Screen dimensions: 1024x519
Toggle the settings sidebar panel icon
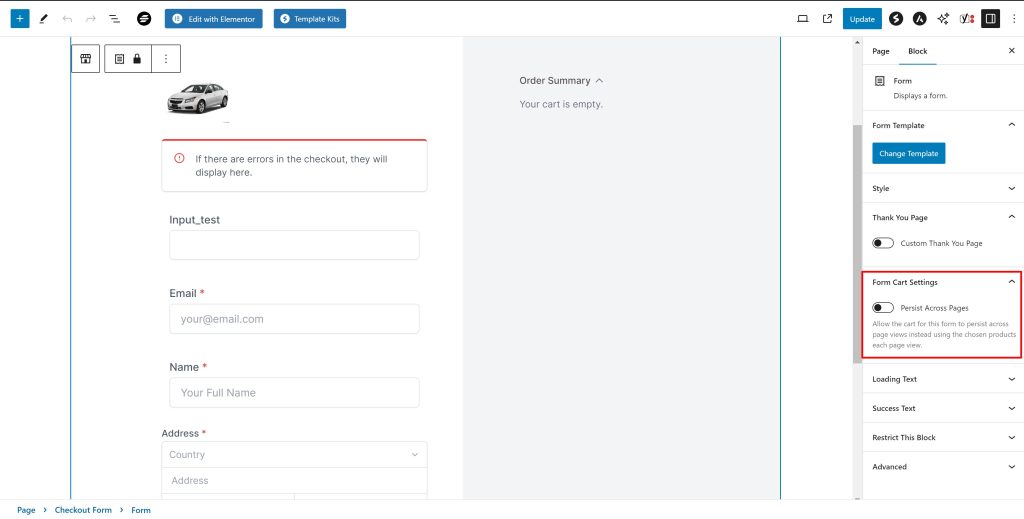990,19
